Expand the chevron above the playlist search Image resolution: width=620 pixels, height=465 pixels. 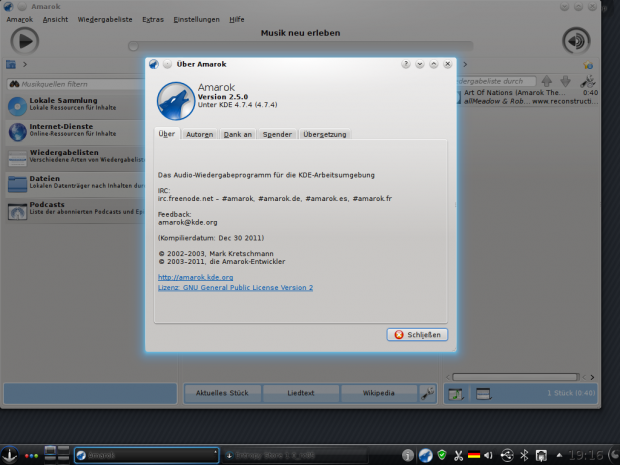(x=465, y=64)
